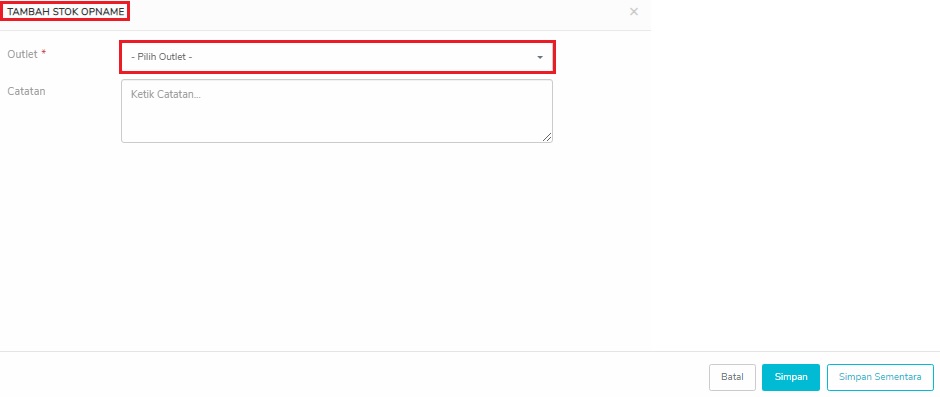Click the Catatan textarea resize handle
Viewport: 940px width, 397px height.
tap(547, 137)
